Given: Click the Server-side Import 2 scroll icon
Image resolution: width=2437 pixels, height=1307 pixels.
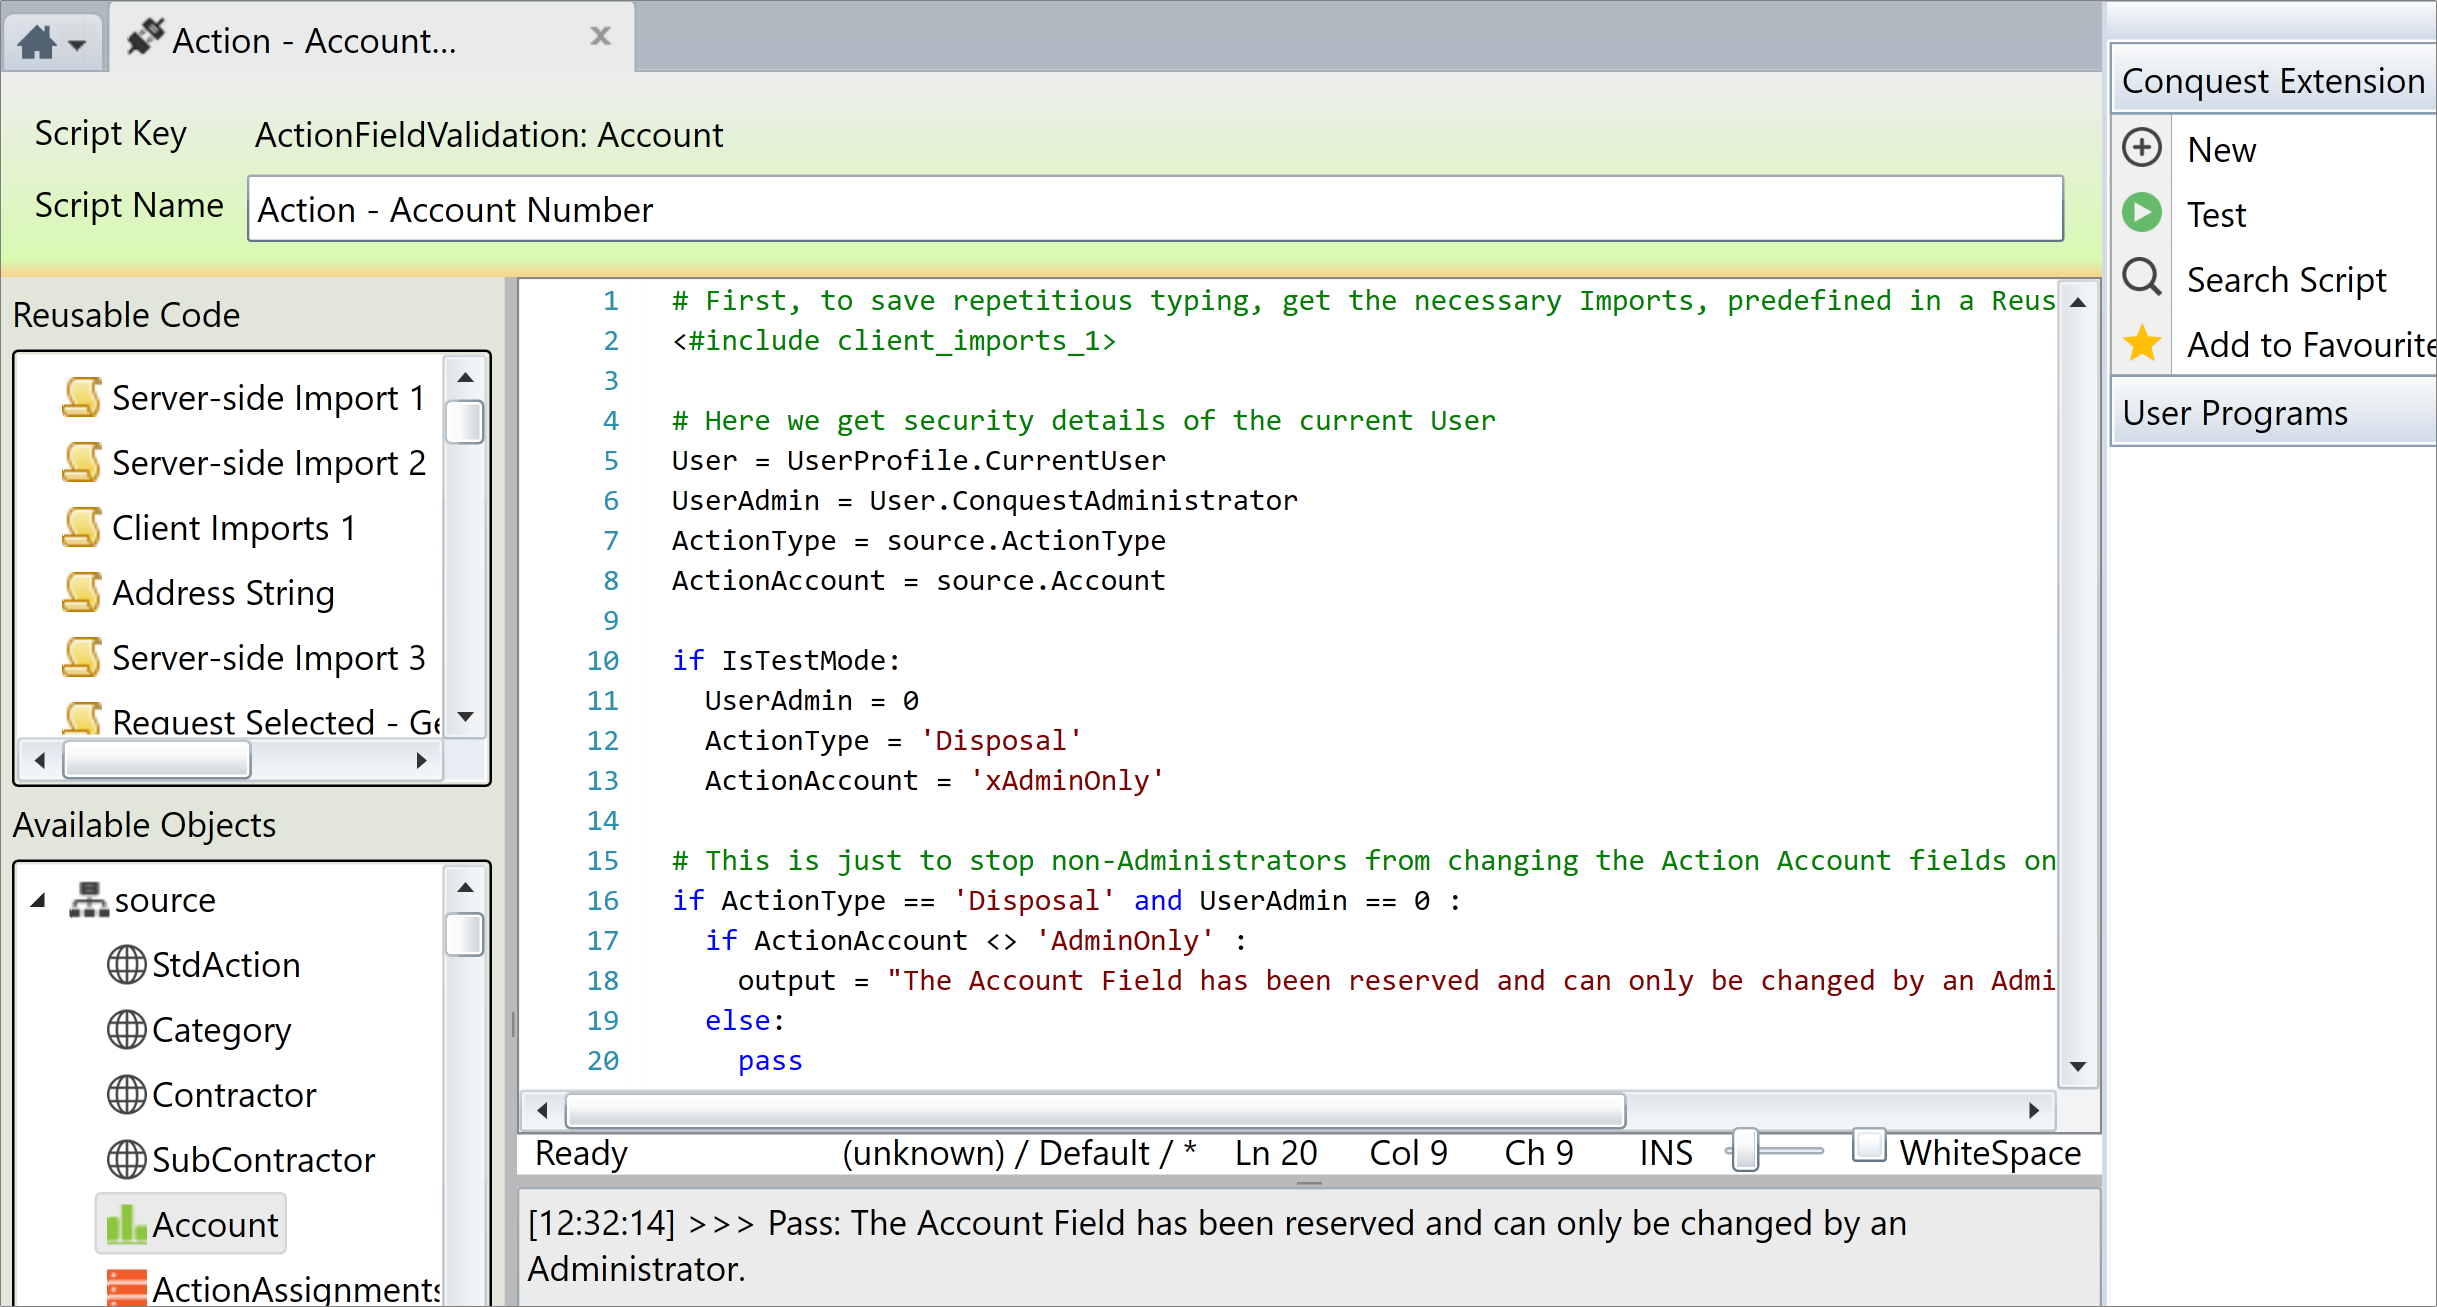Looking at the screenshot, I should click(82, 462).
